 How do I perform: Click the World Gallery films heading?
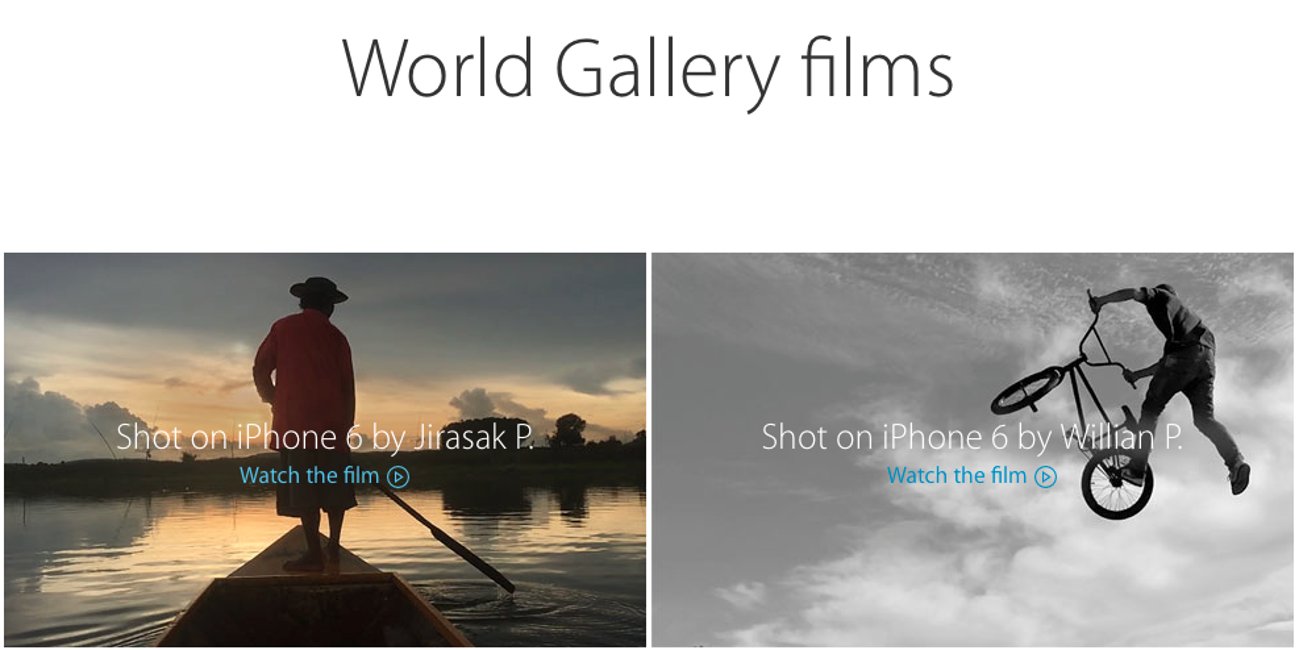pos(648,68)
